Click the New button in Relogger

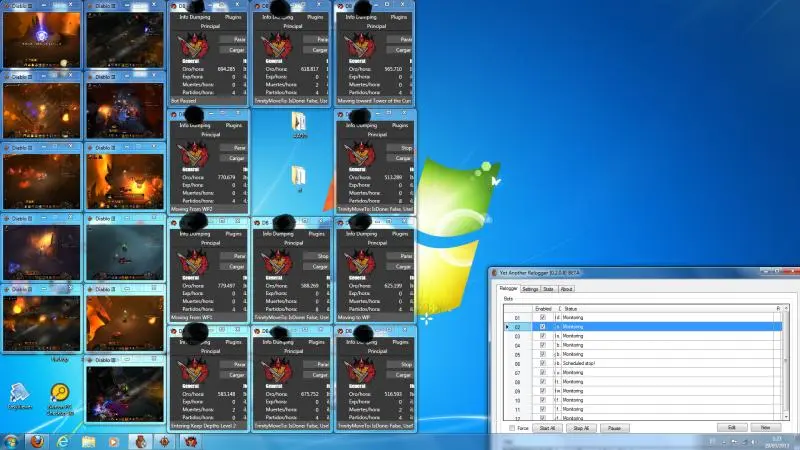click(765, 428)
